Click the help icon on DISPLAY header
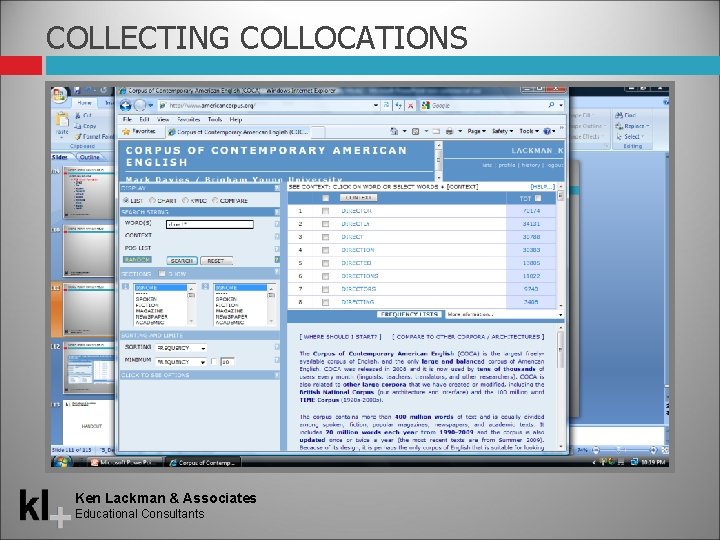This screenshot has height=540, width=720. (277, 188)
